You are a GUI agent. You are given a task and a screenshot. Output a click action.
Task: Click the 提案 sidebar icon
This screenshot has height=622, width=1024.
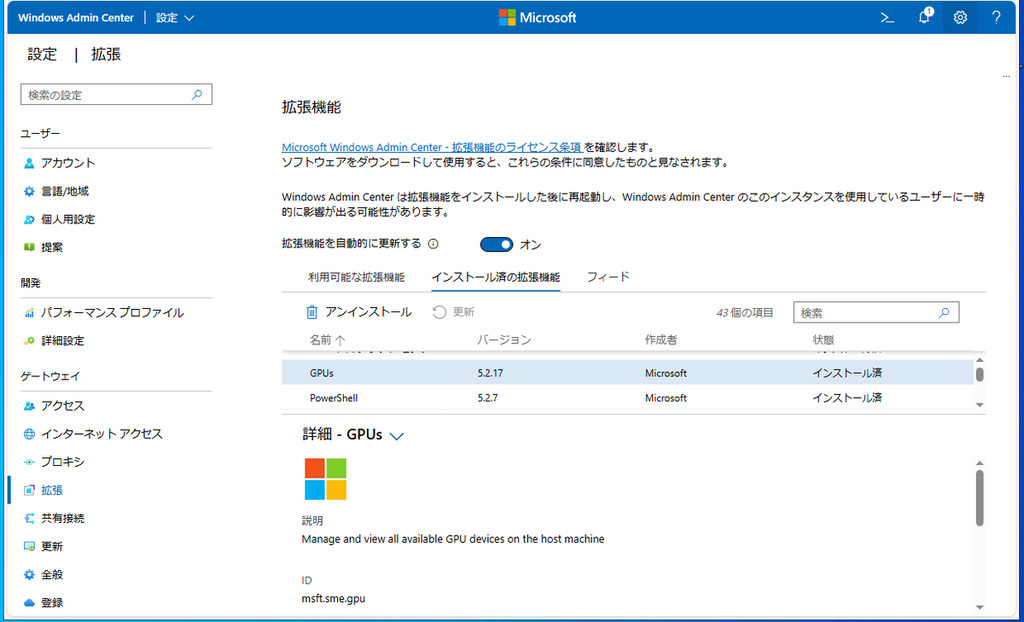(29, 248)
